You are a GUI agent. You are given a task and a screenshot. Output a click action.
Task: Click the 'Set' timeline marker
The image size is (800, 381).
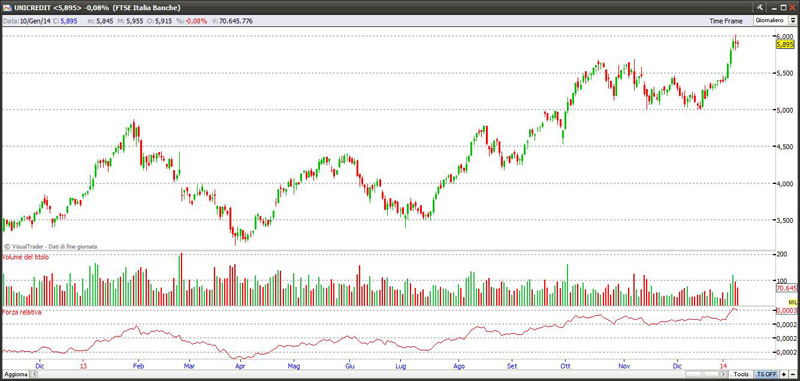pos(512,366)
